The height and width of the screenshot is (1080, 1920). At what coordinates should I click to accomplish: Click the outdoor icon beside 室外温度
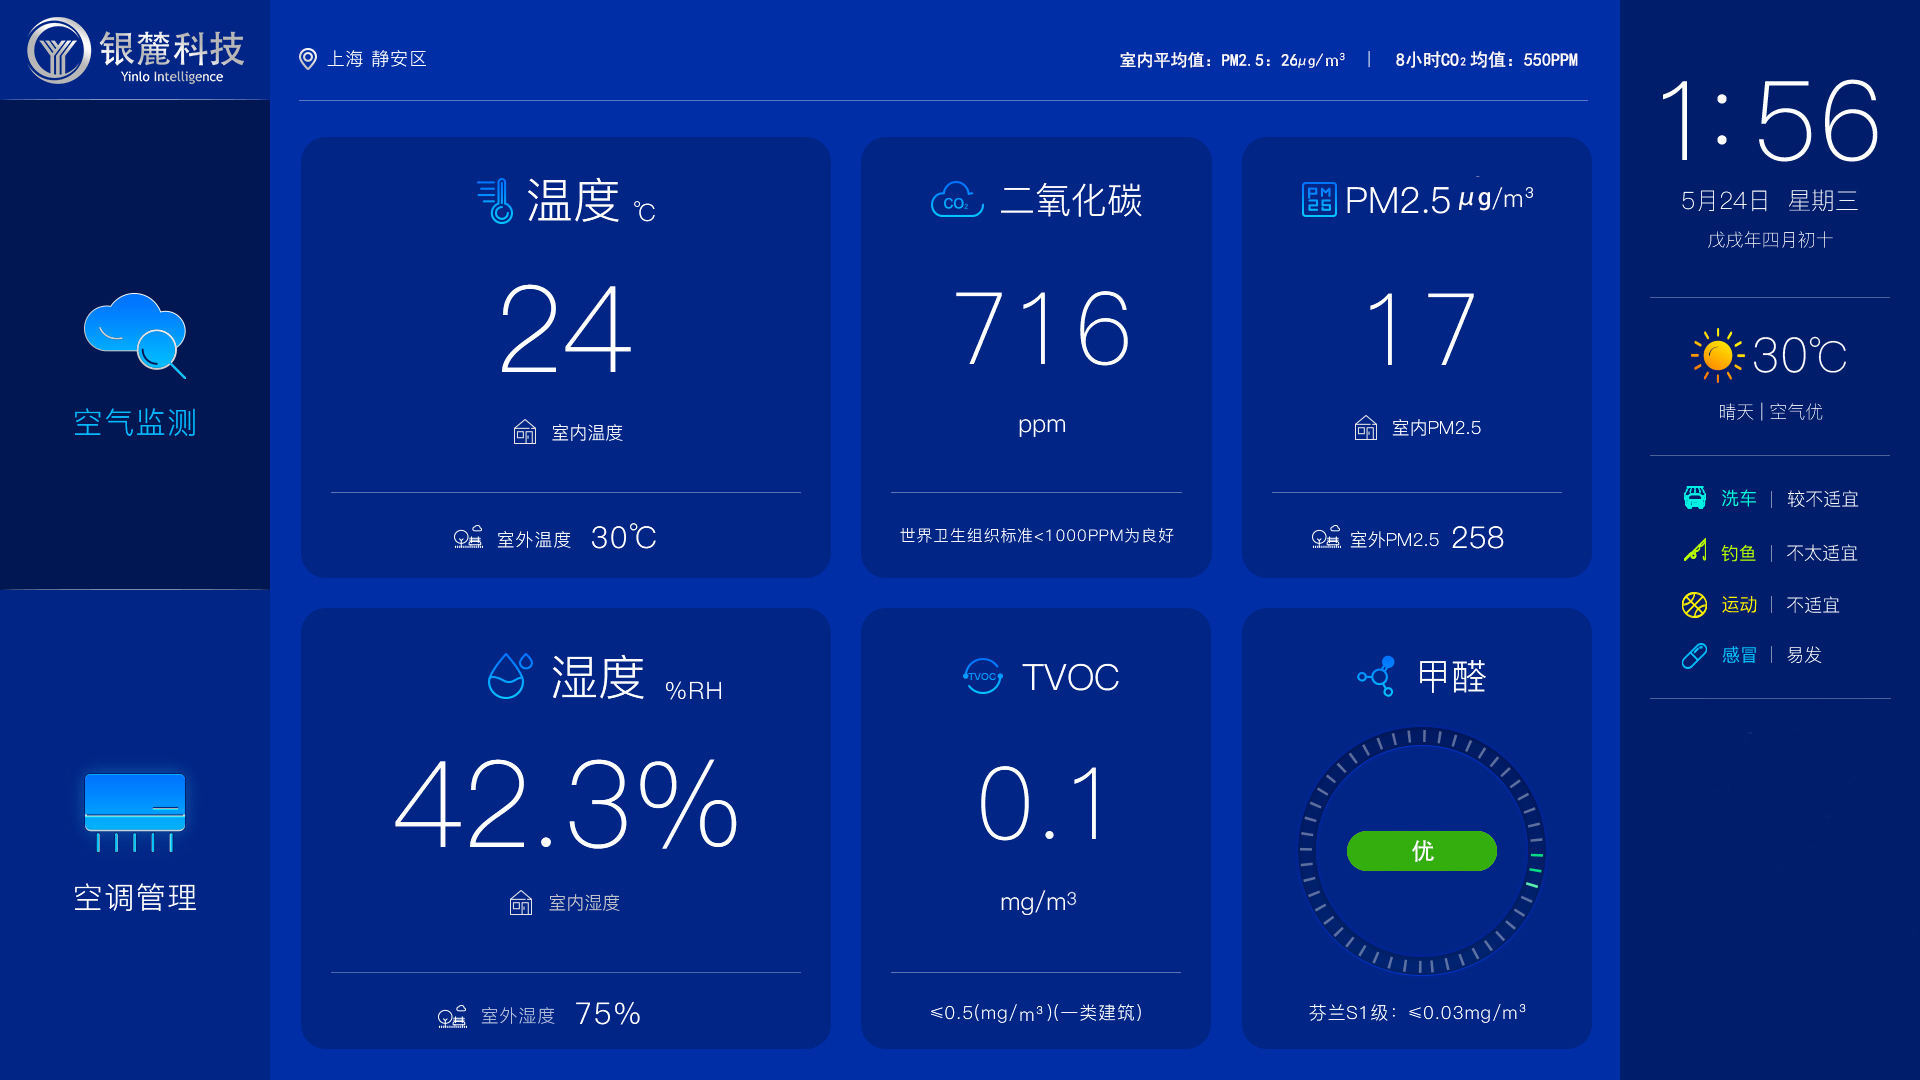468,538
